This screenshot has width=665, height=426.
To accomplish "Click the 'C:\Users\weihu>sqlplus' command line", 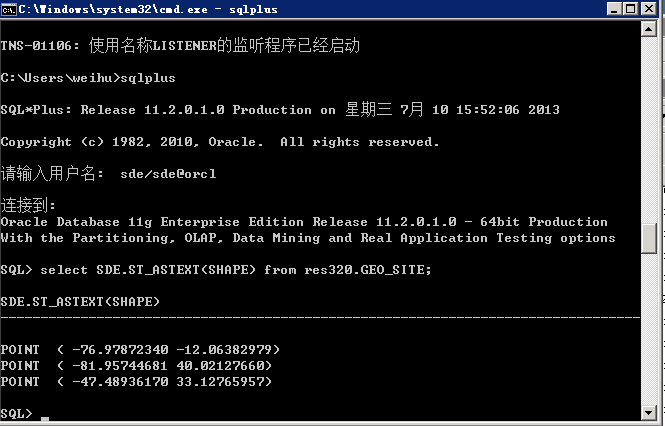I will click(x=88, y=78).
